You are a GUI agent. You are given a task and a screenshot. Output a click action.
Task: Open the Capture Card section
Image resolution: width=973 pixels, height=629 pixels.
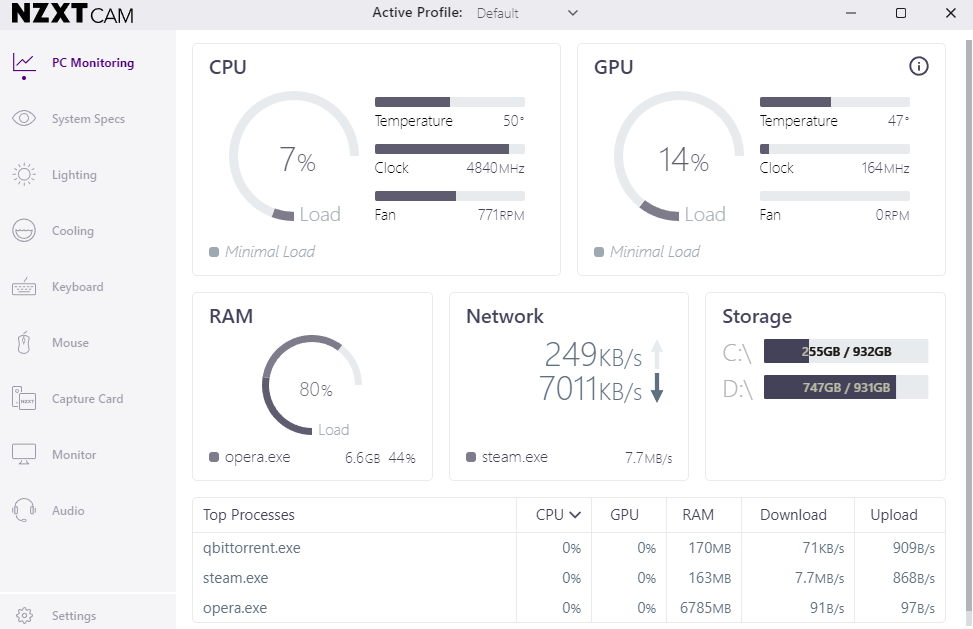(x=87, y=399)
